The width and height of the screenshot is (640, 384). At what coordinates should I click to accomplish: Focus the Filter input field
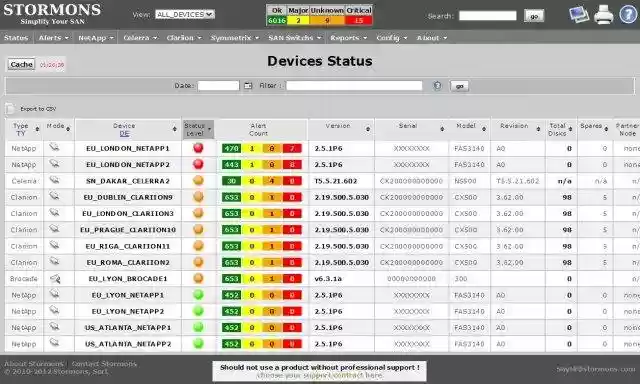(x=354, y=86)
